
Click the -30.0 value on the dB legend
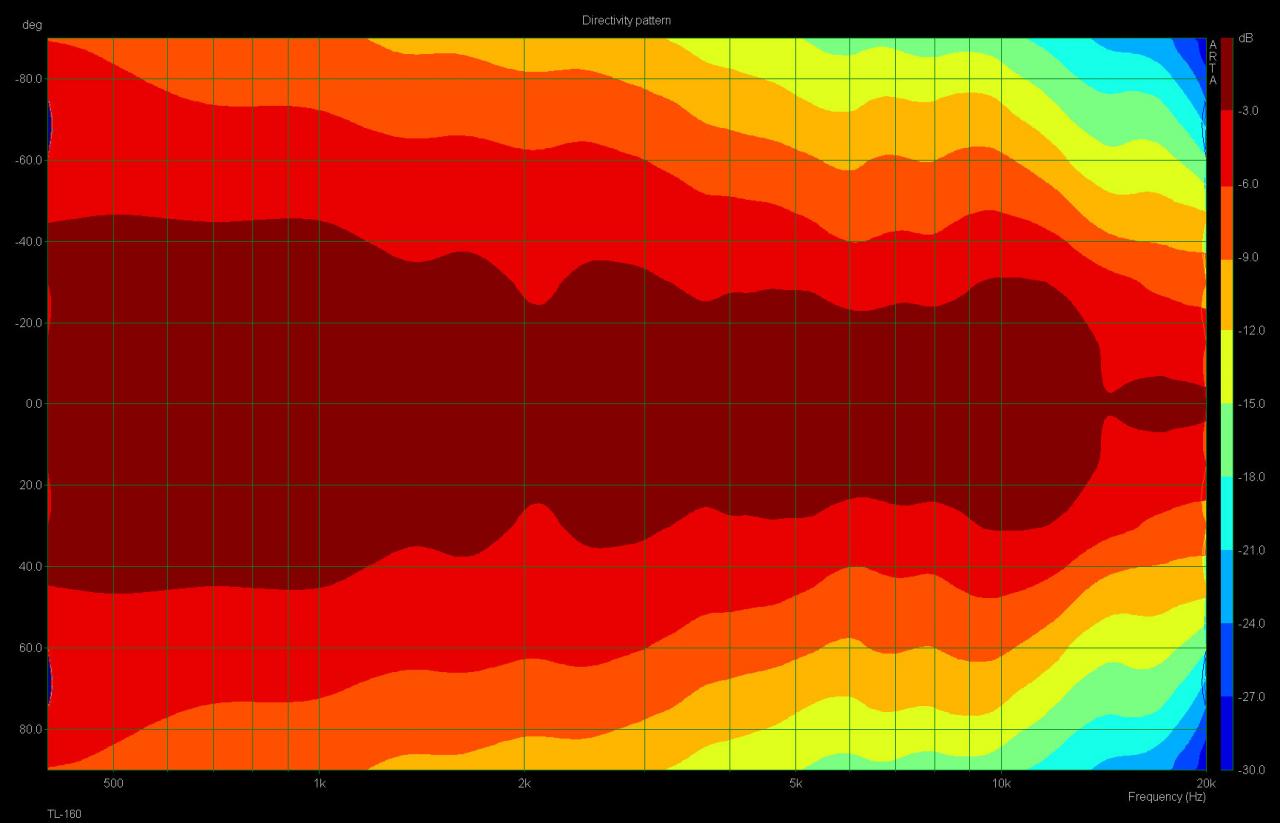pyautogui.click(x=1251, y=770)
